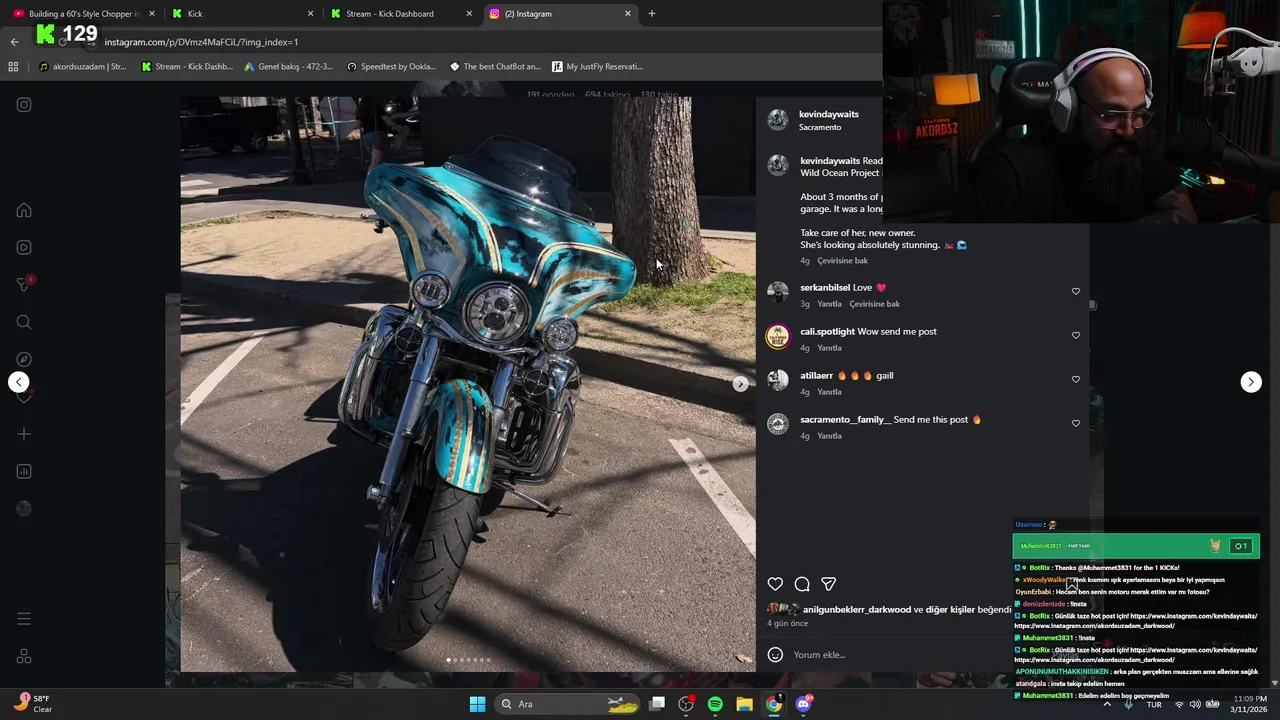Open the My JustFly Reservation bookmark
Image resolution: width=1280 pixels, height=720 pixels.
(598, 67)
